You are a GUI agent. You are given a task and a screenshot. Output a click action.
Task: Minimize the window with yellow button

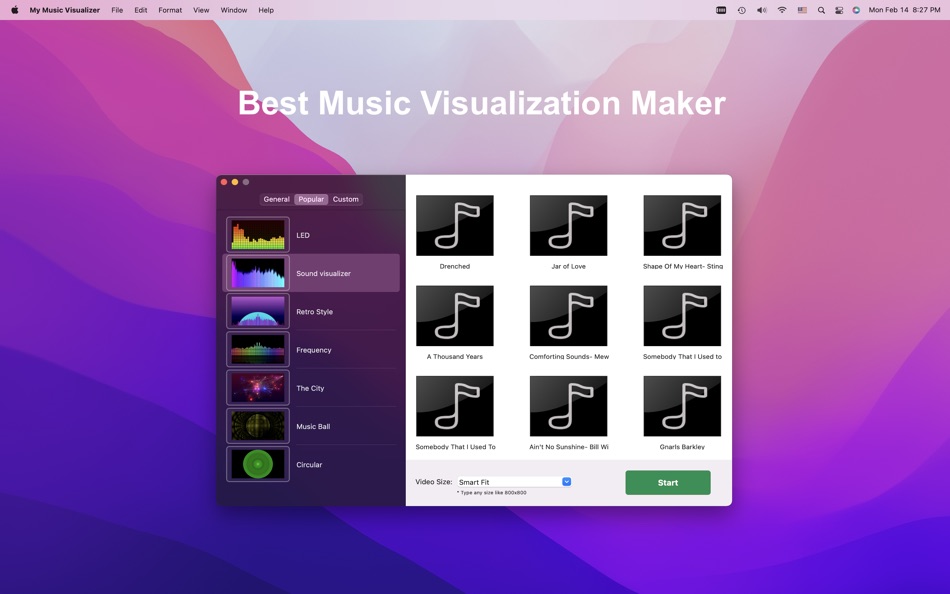tap(235, 182)
